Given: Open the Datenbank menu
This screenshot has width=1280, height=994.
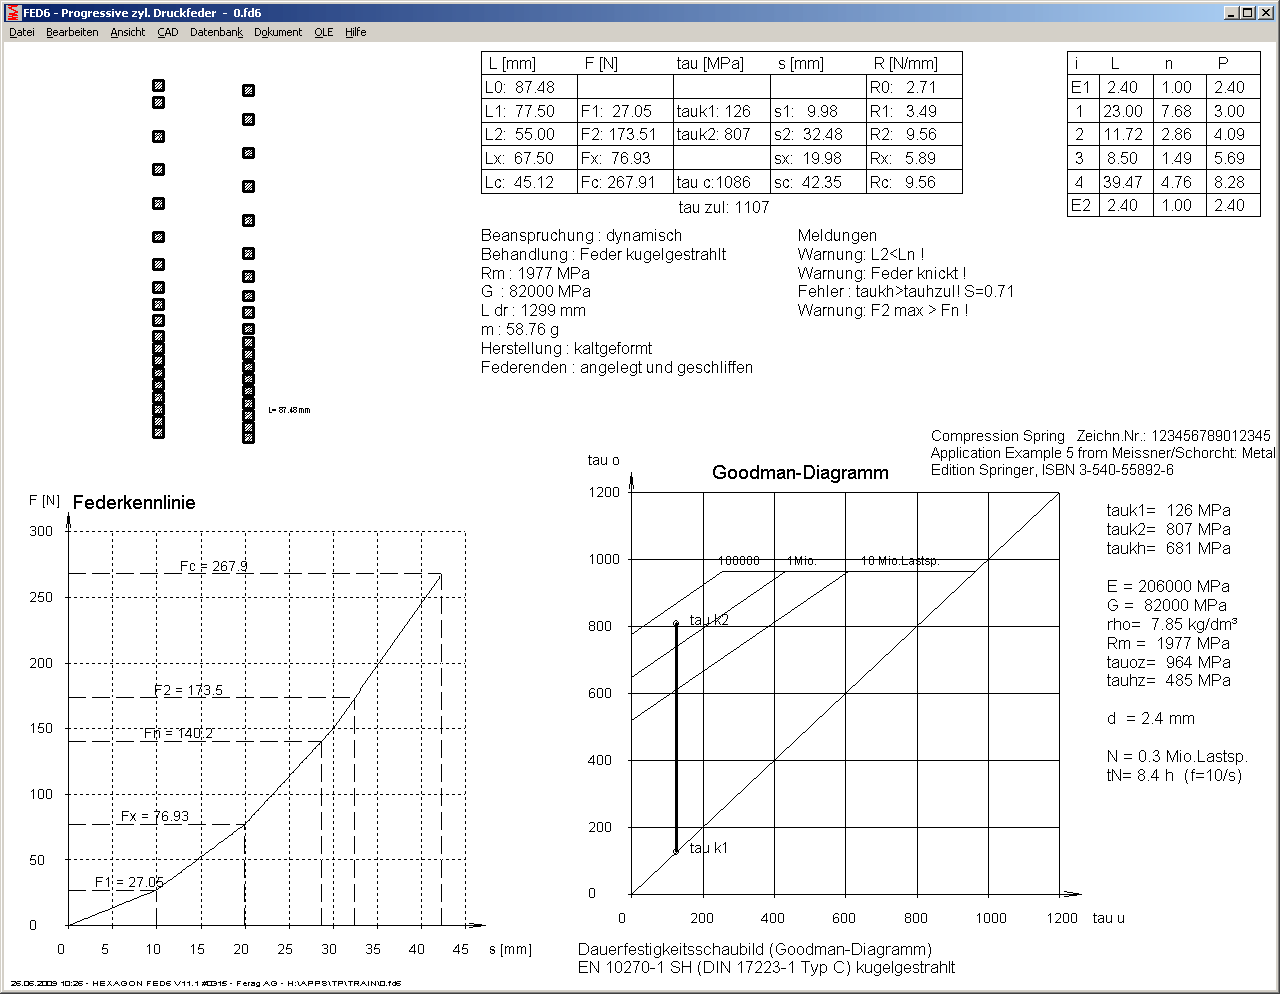Looking at the screenshot, I should point(216,32).
